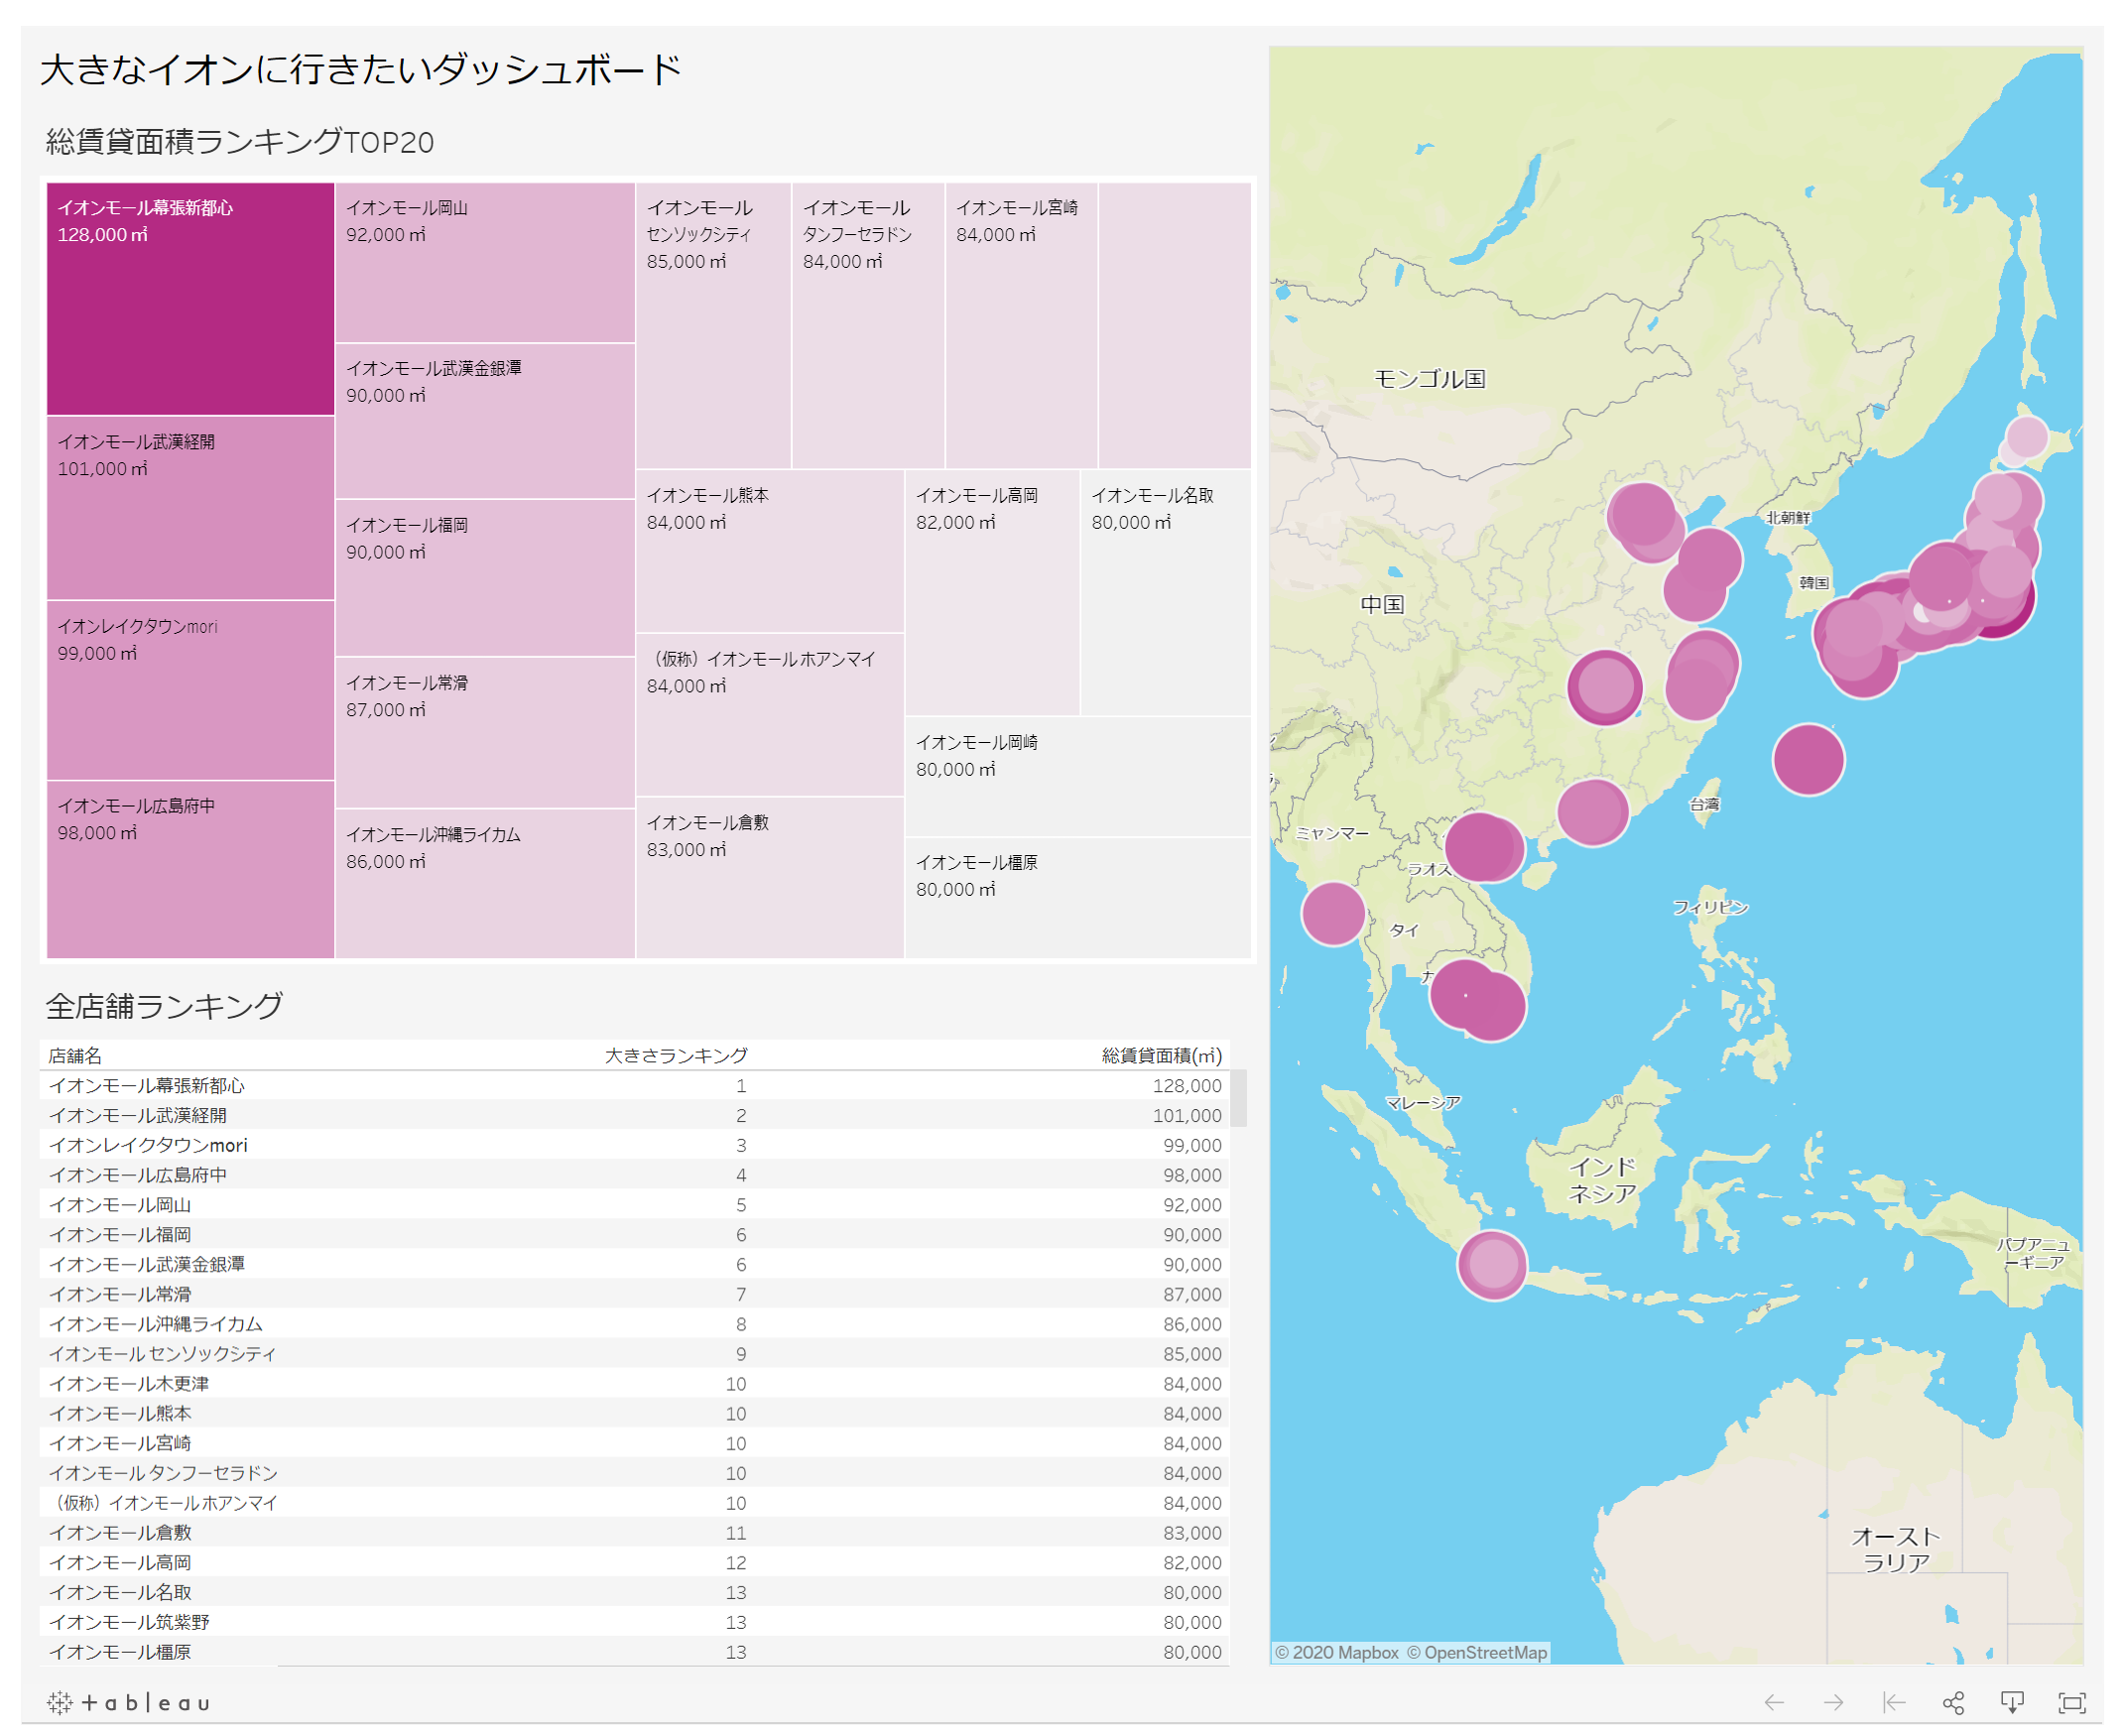Click the イオンモール センソックシティ table row name
This screenshot has width=2124, height=1736.
162,1355
